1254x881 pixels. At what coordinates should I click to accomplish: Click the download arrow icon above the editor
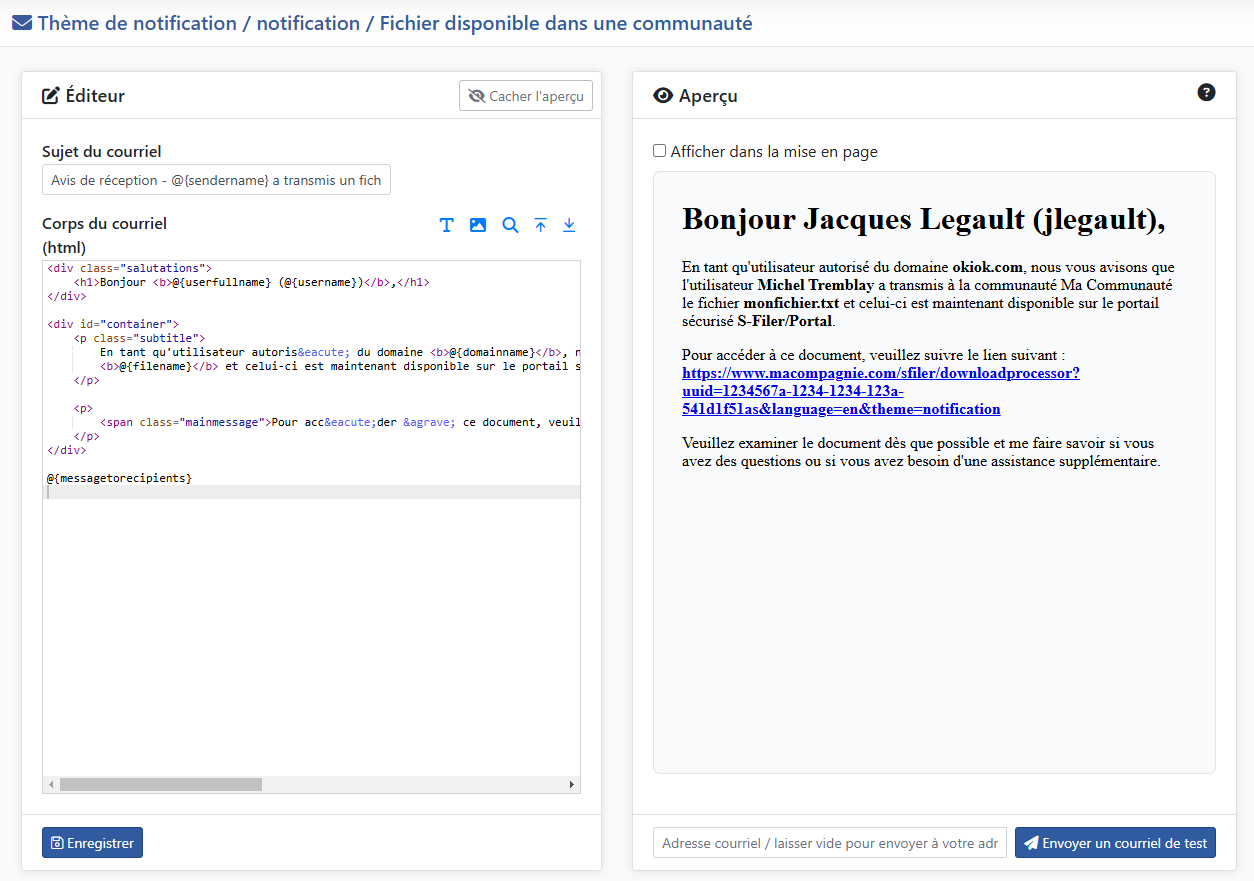[x=569, y=225]
